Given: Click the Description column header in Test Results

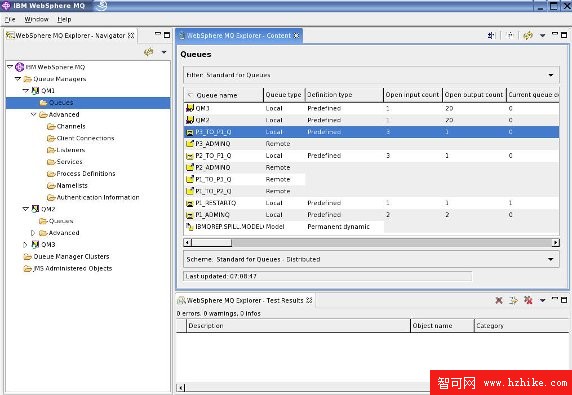Looking at the screenshot, I should point(298,326).
